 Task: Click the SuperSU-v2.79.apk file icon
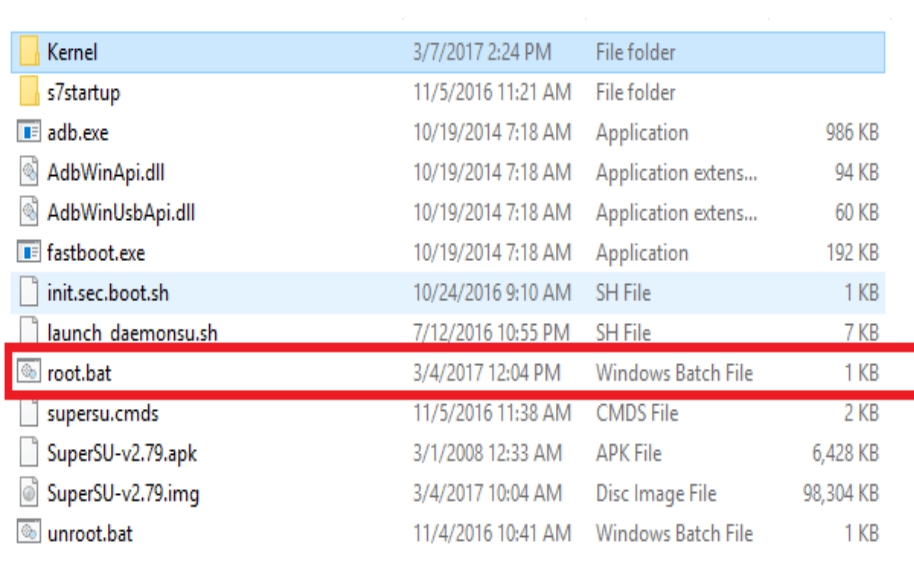29,453
